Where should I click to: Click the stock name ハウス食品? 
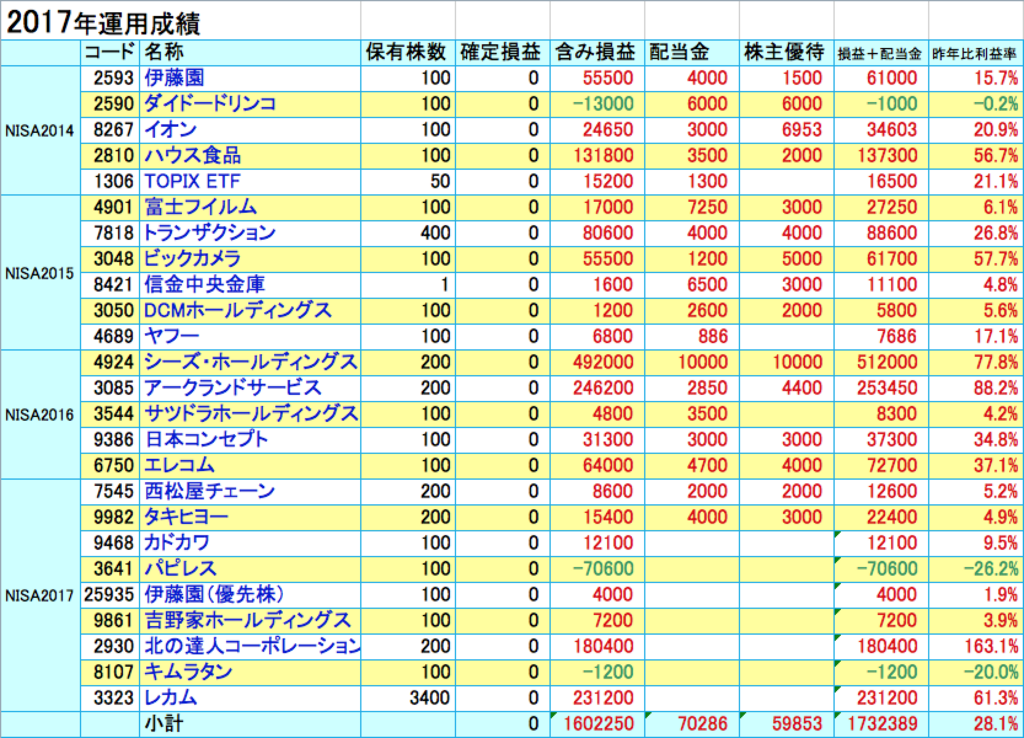(x=193, y=155)
